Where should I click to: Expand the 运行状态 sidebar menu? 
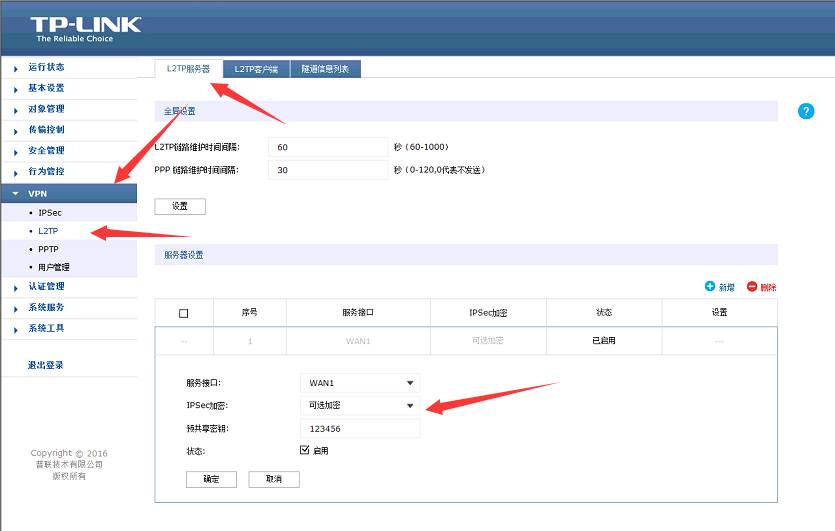[46, 67]
